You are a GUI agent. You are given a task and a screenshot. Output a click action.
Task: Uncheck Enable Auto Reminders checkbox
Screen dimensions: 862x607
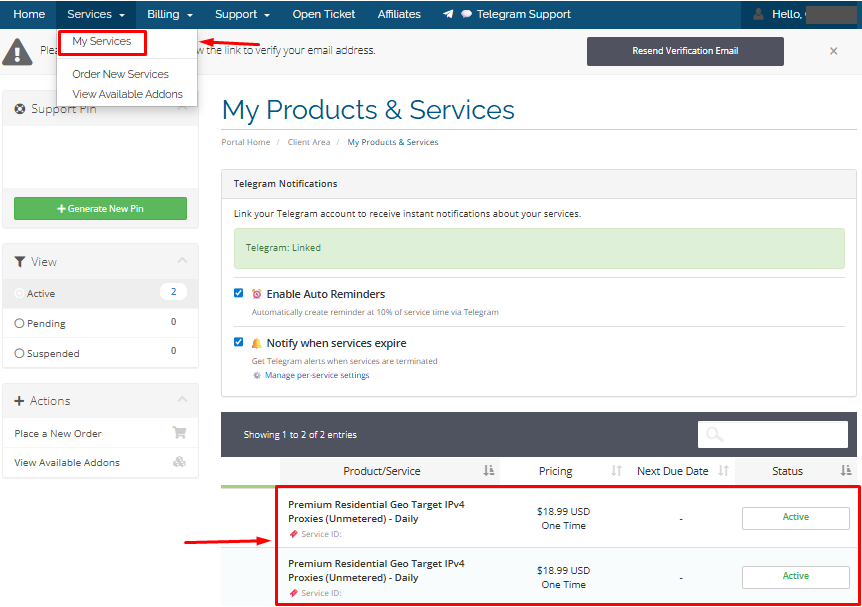click(x=239, y=294)
